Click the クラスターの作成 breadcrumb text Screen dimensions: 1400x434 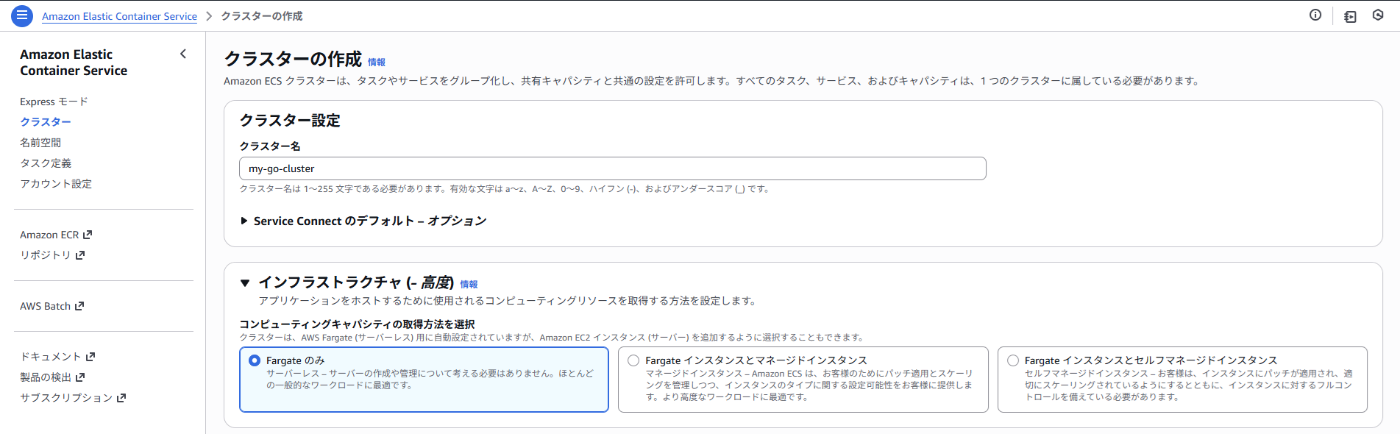pos(262,16)
